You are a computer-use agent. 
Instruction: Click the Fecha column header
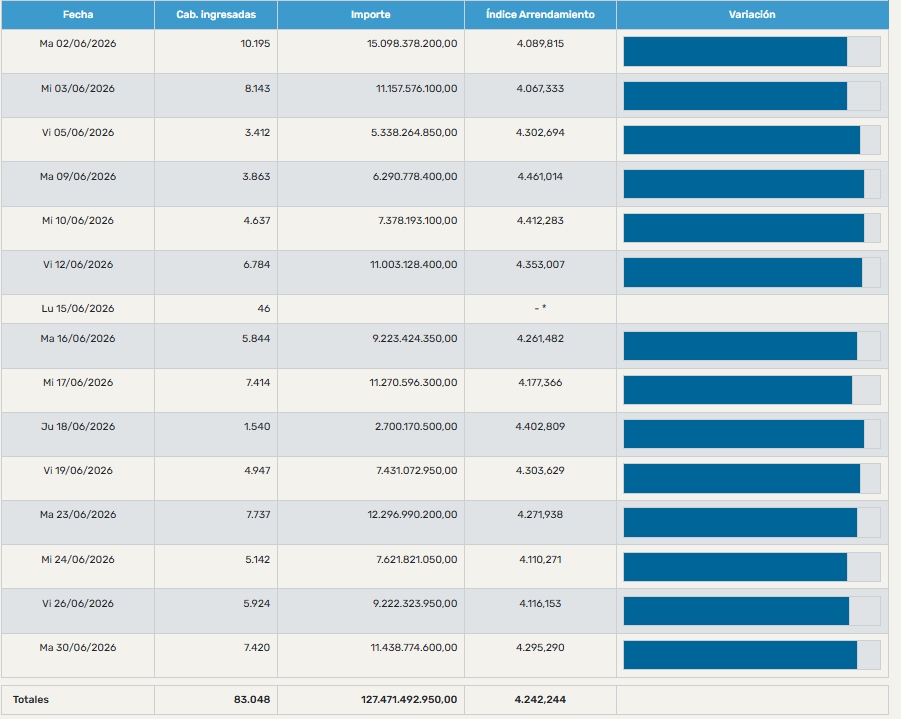[78, 15]
